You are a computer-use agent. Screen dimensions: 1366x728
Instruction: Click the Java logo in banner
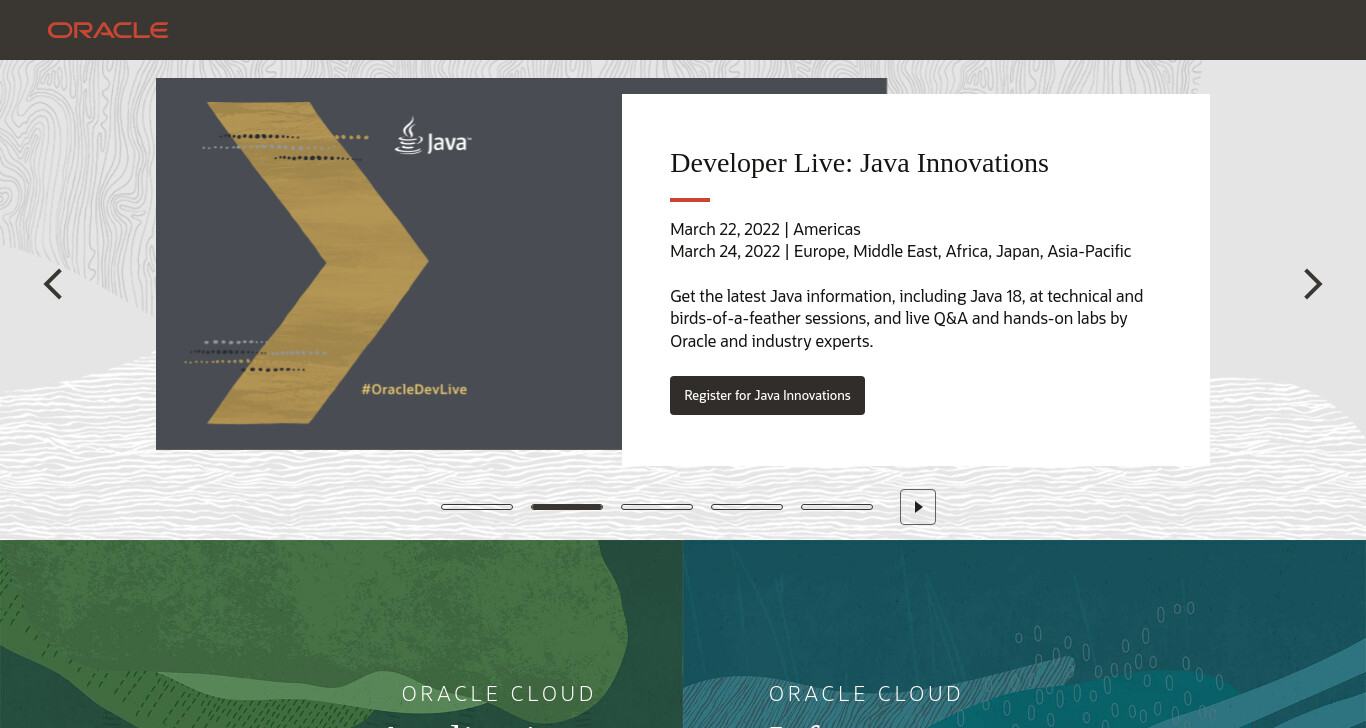point(432,136)
